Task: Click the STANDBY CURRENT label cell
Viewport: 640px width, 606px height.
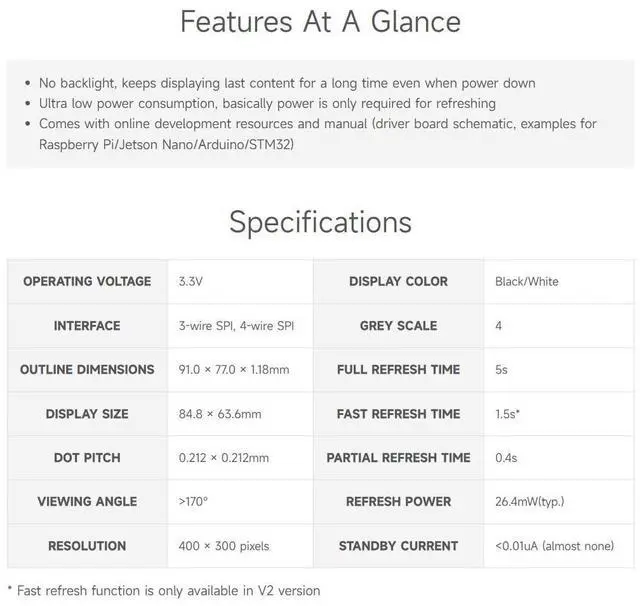Action: pyautogui.click(x=398, y=546)
